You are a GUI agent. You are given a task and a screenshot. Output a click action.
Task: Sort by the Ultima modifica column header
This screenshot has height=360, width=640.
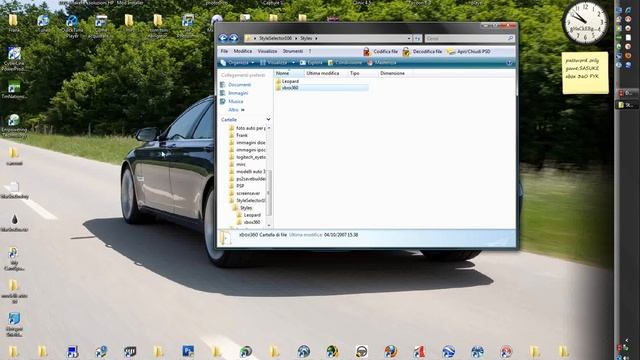click(x=325, y=73)
